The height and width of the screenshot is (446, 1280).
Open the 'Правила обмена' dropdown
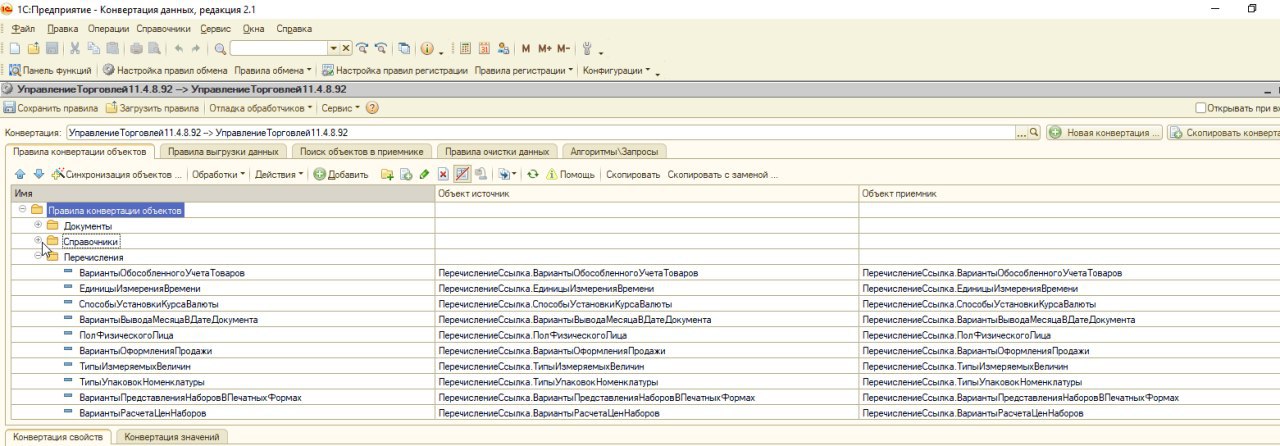[x=273, y=71]
